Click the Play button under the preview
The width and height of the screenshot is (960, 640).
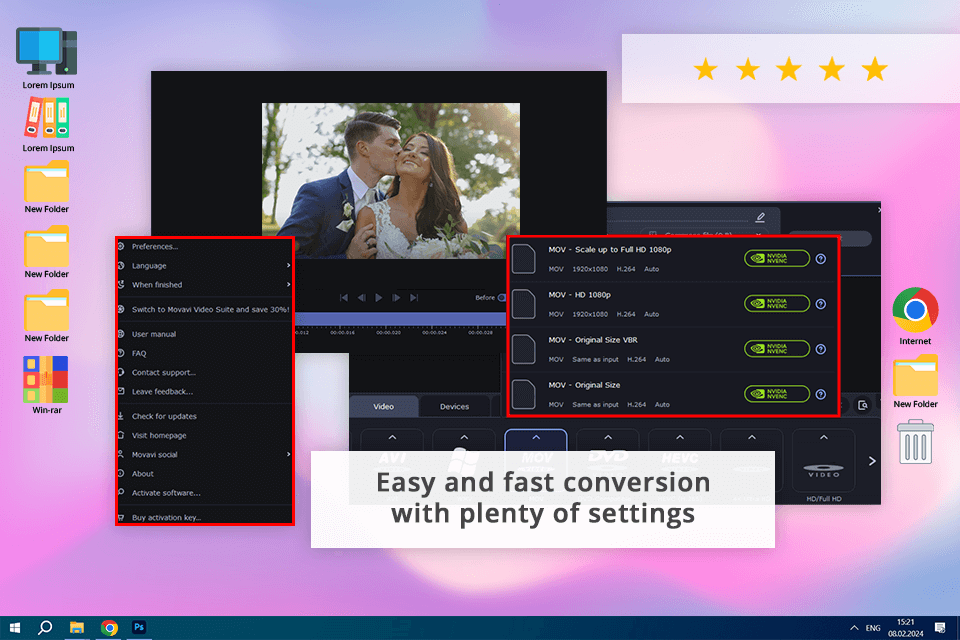pos(379,298)
